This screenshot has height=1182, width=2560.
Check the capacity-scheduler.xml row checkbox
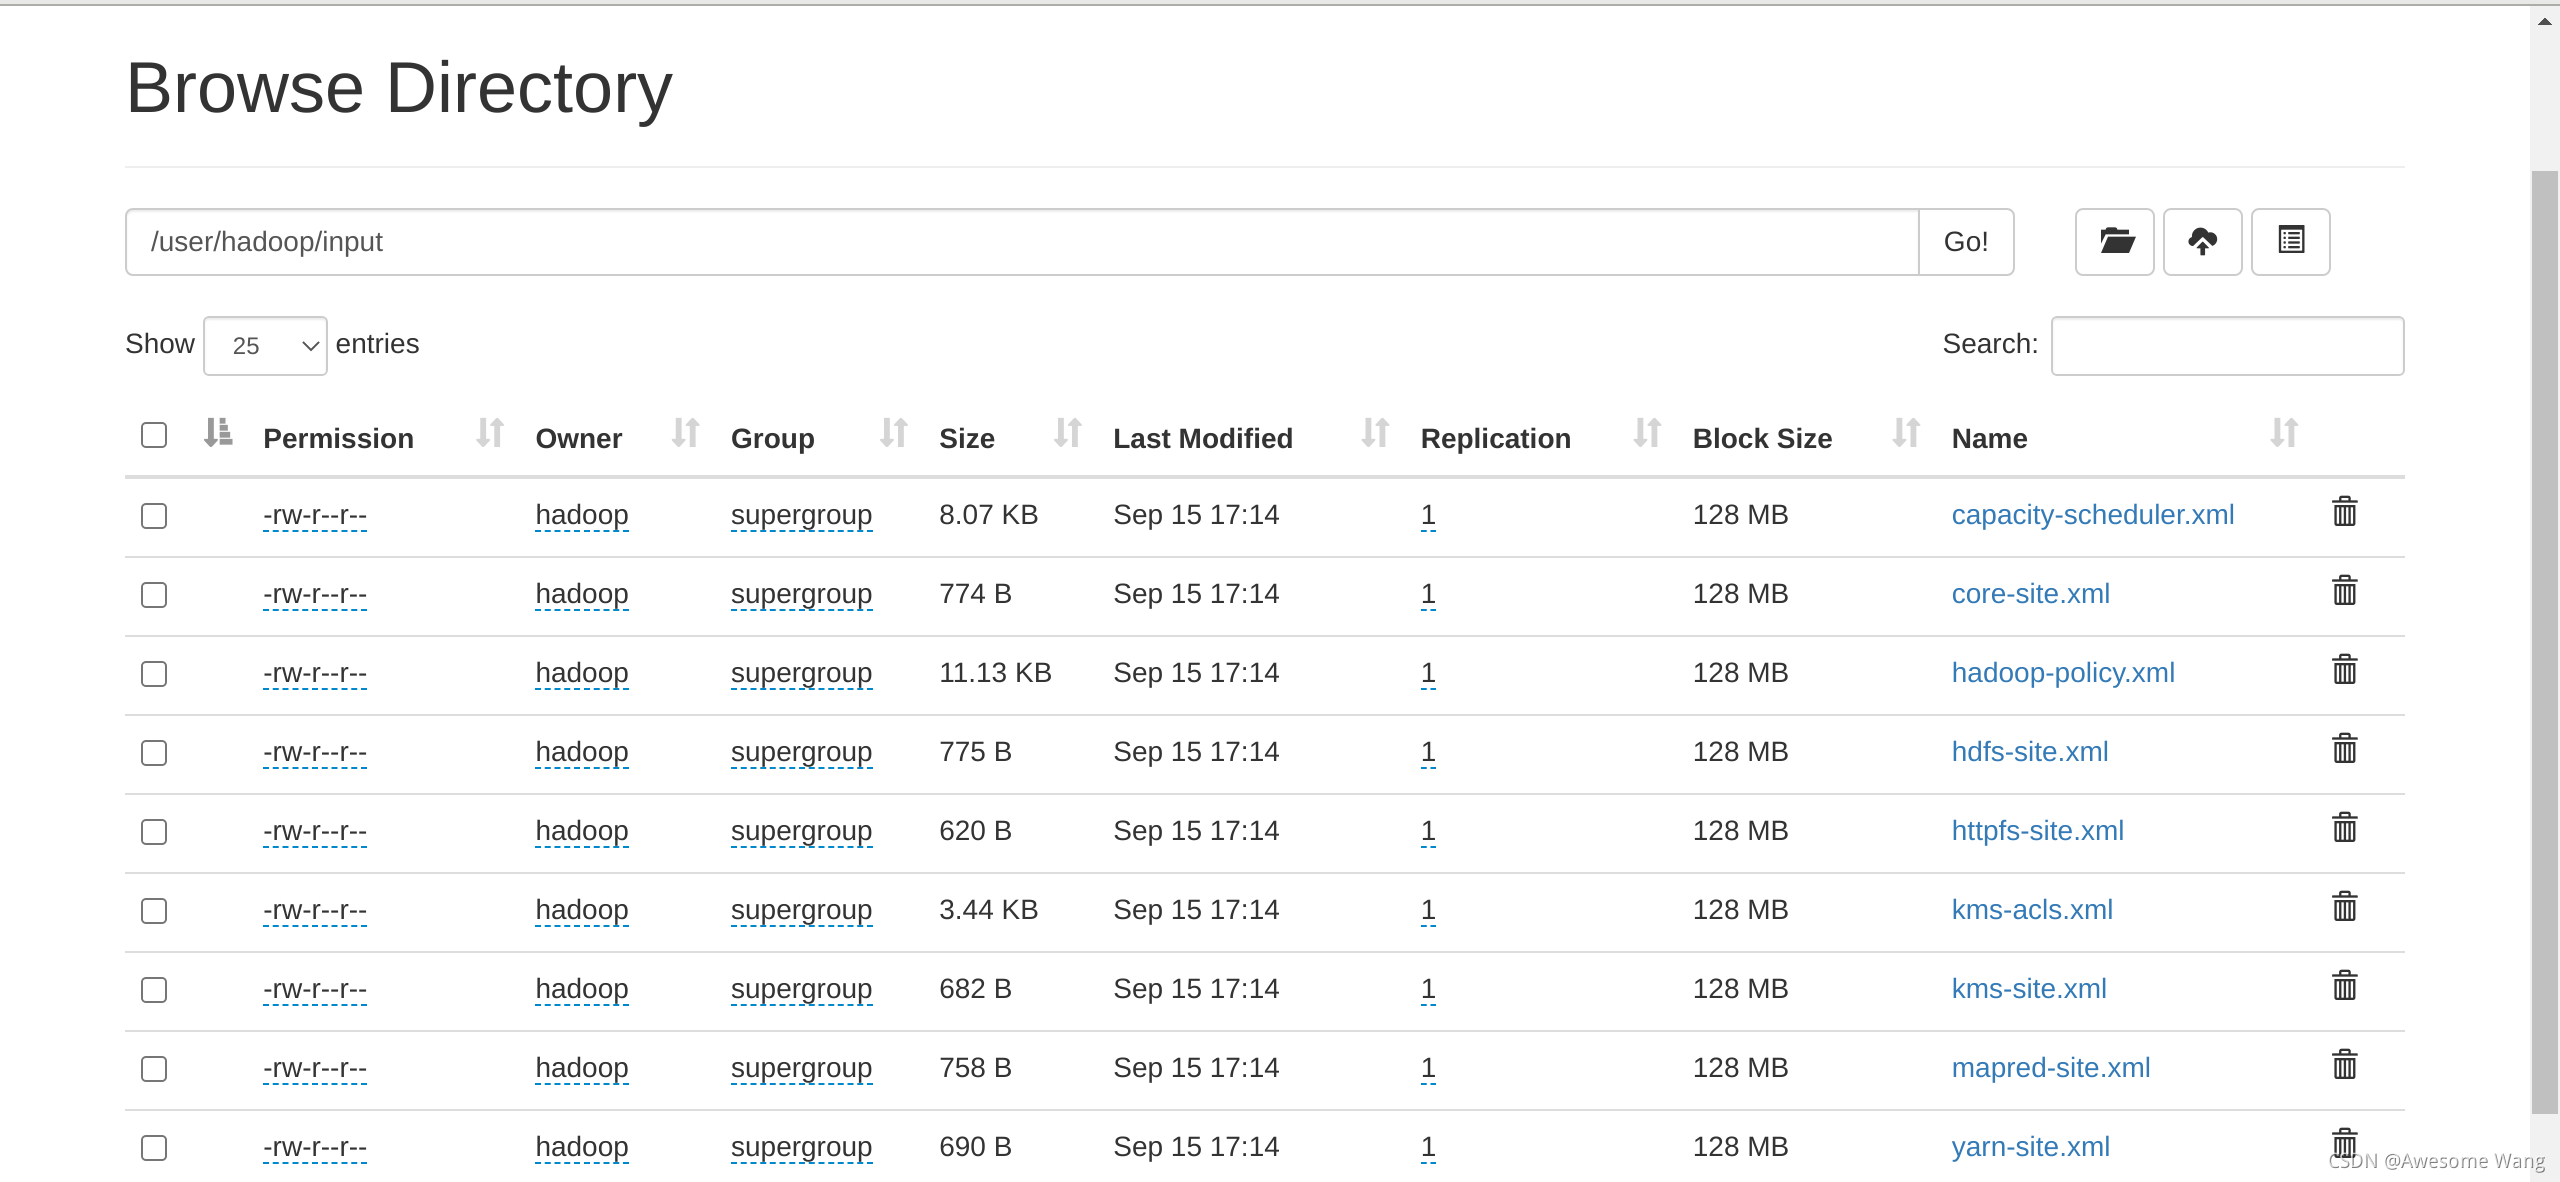tap(154, 516)
